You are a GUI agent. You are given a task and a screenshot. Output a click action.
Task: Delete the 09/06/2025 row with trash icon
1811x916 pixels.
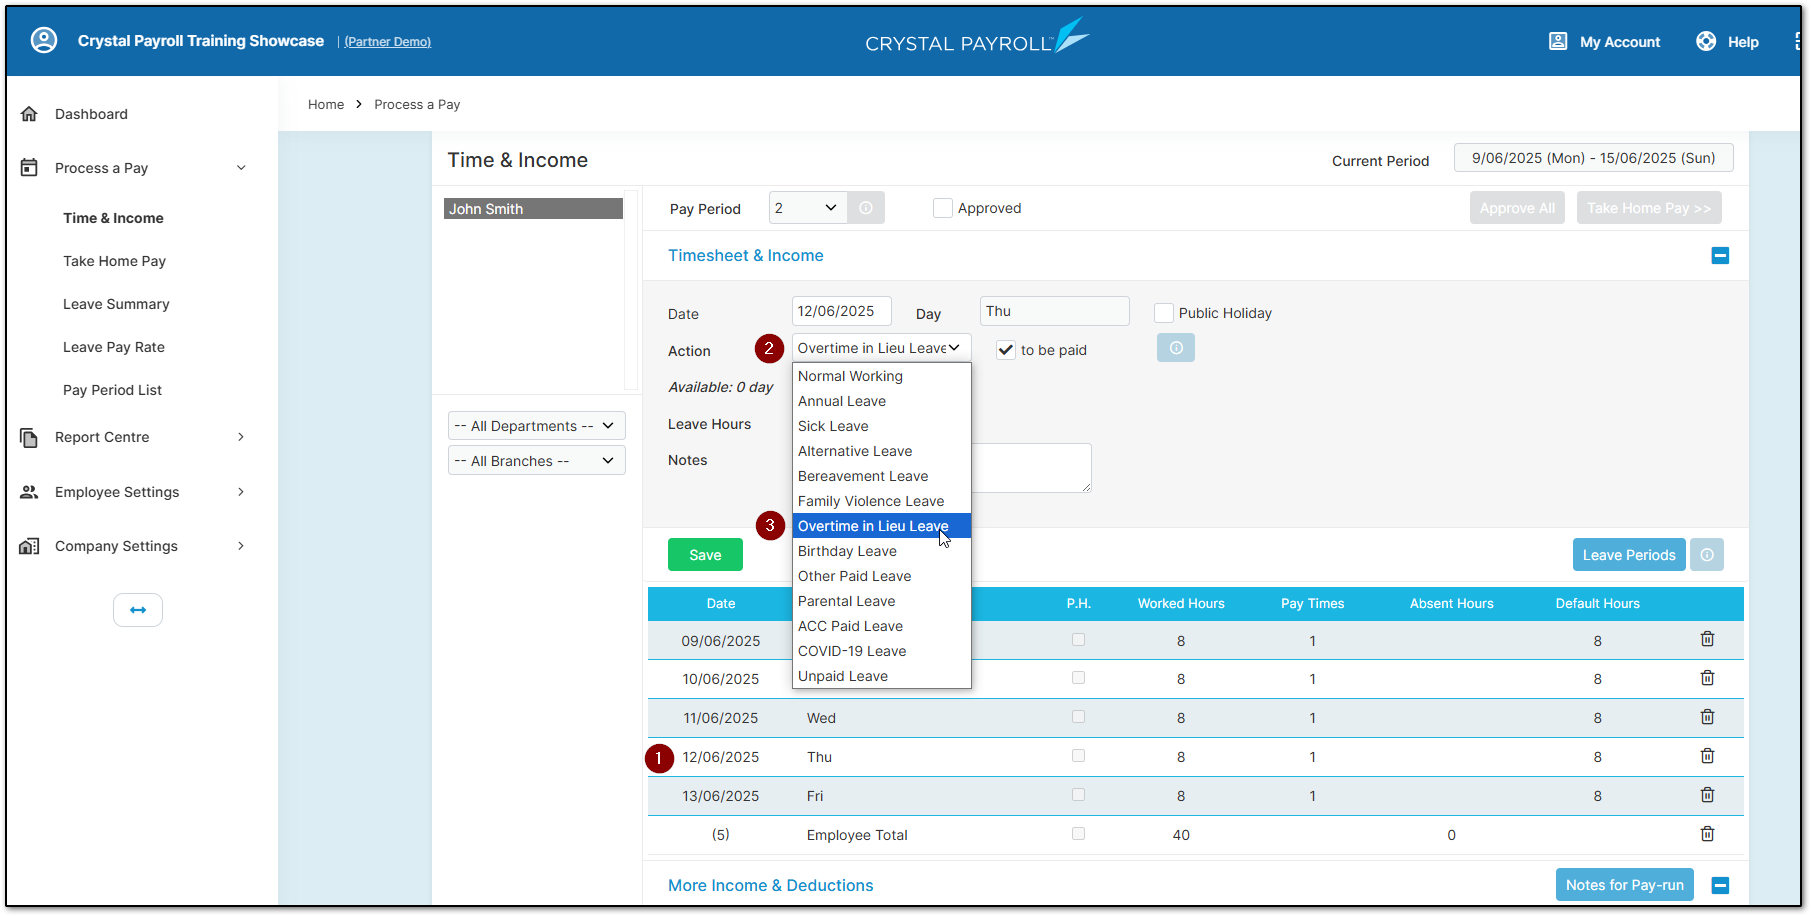pyautogui.click(x=1707, y=639)
